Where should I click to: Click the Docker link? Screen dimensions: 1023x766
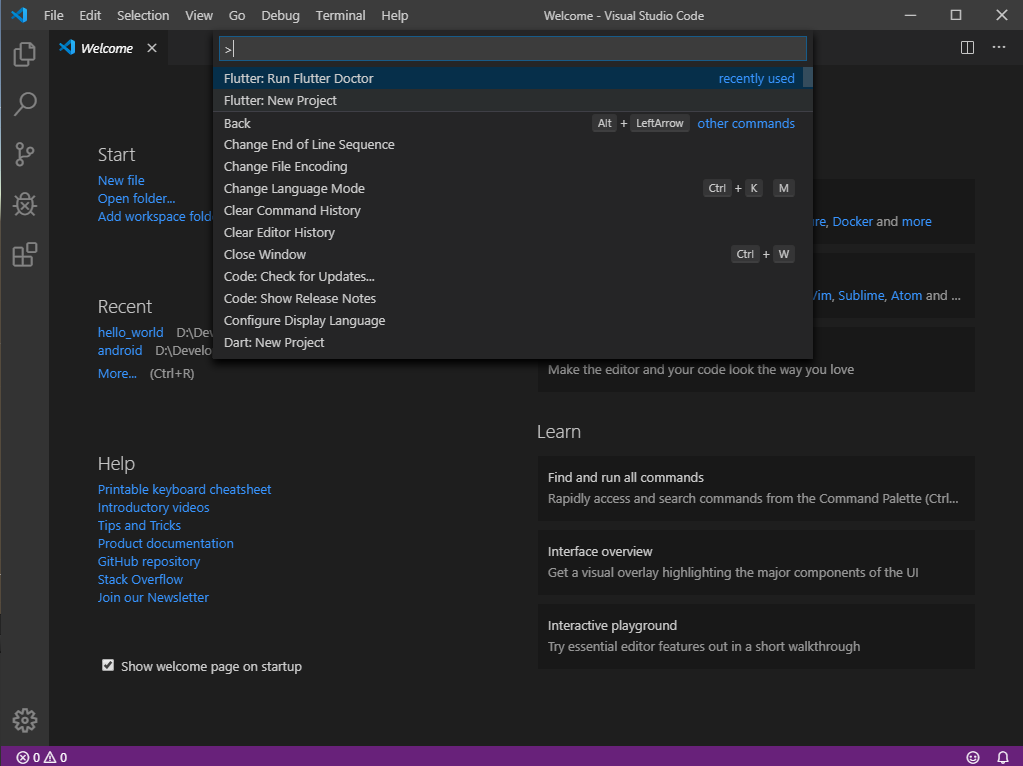point(852,222)
